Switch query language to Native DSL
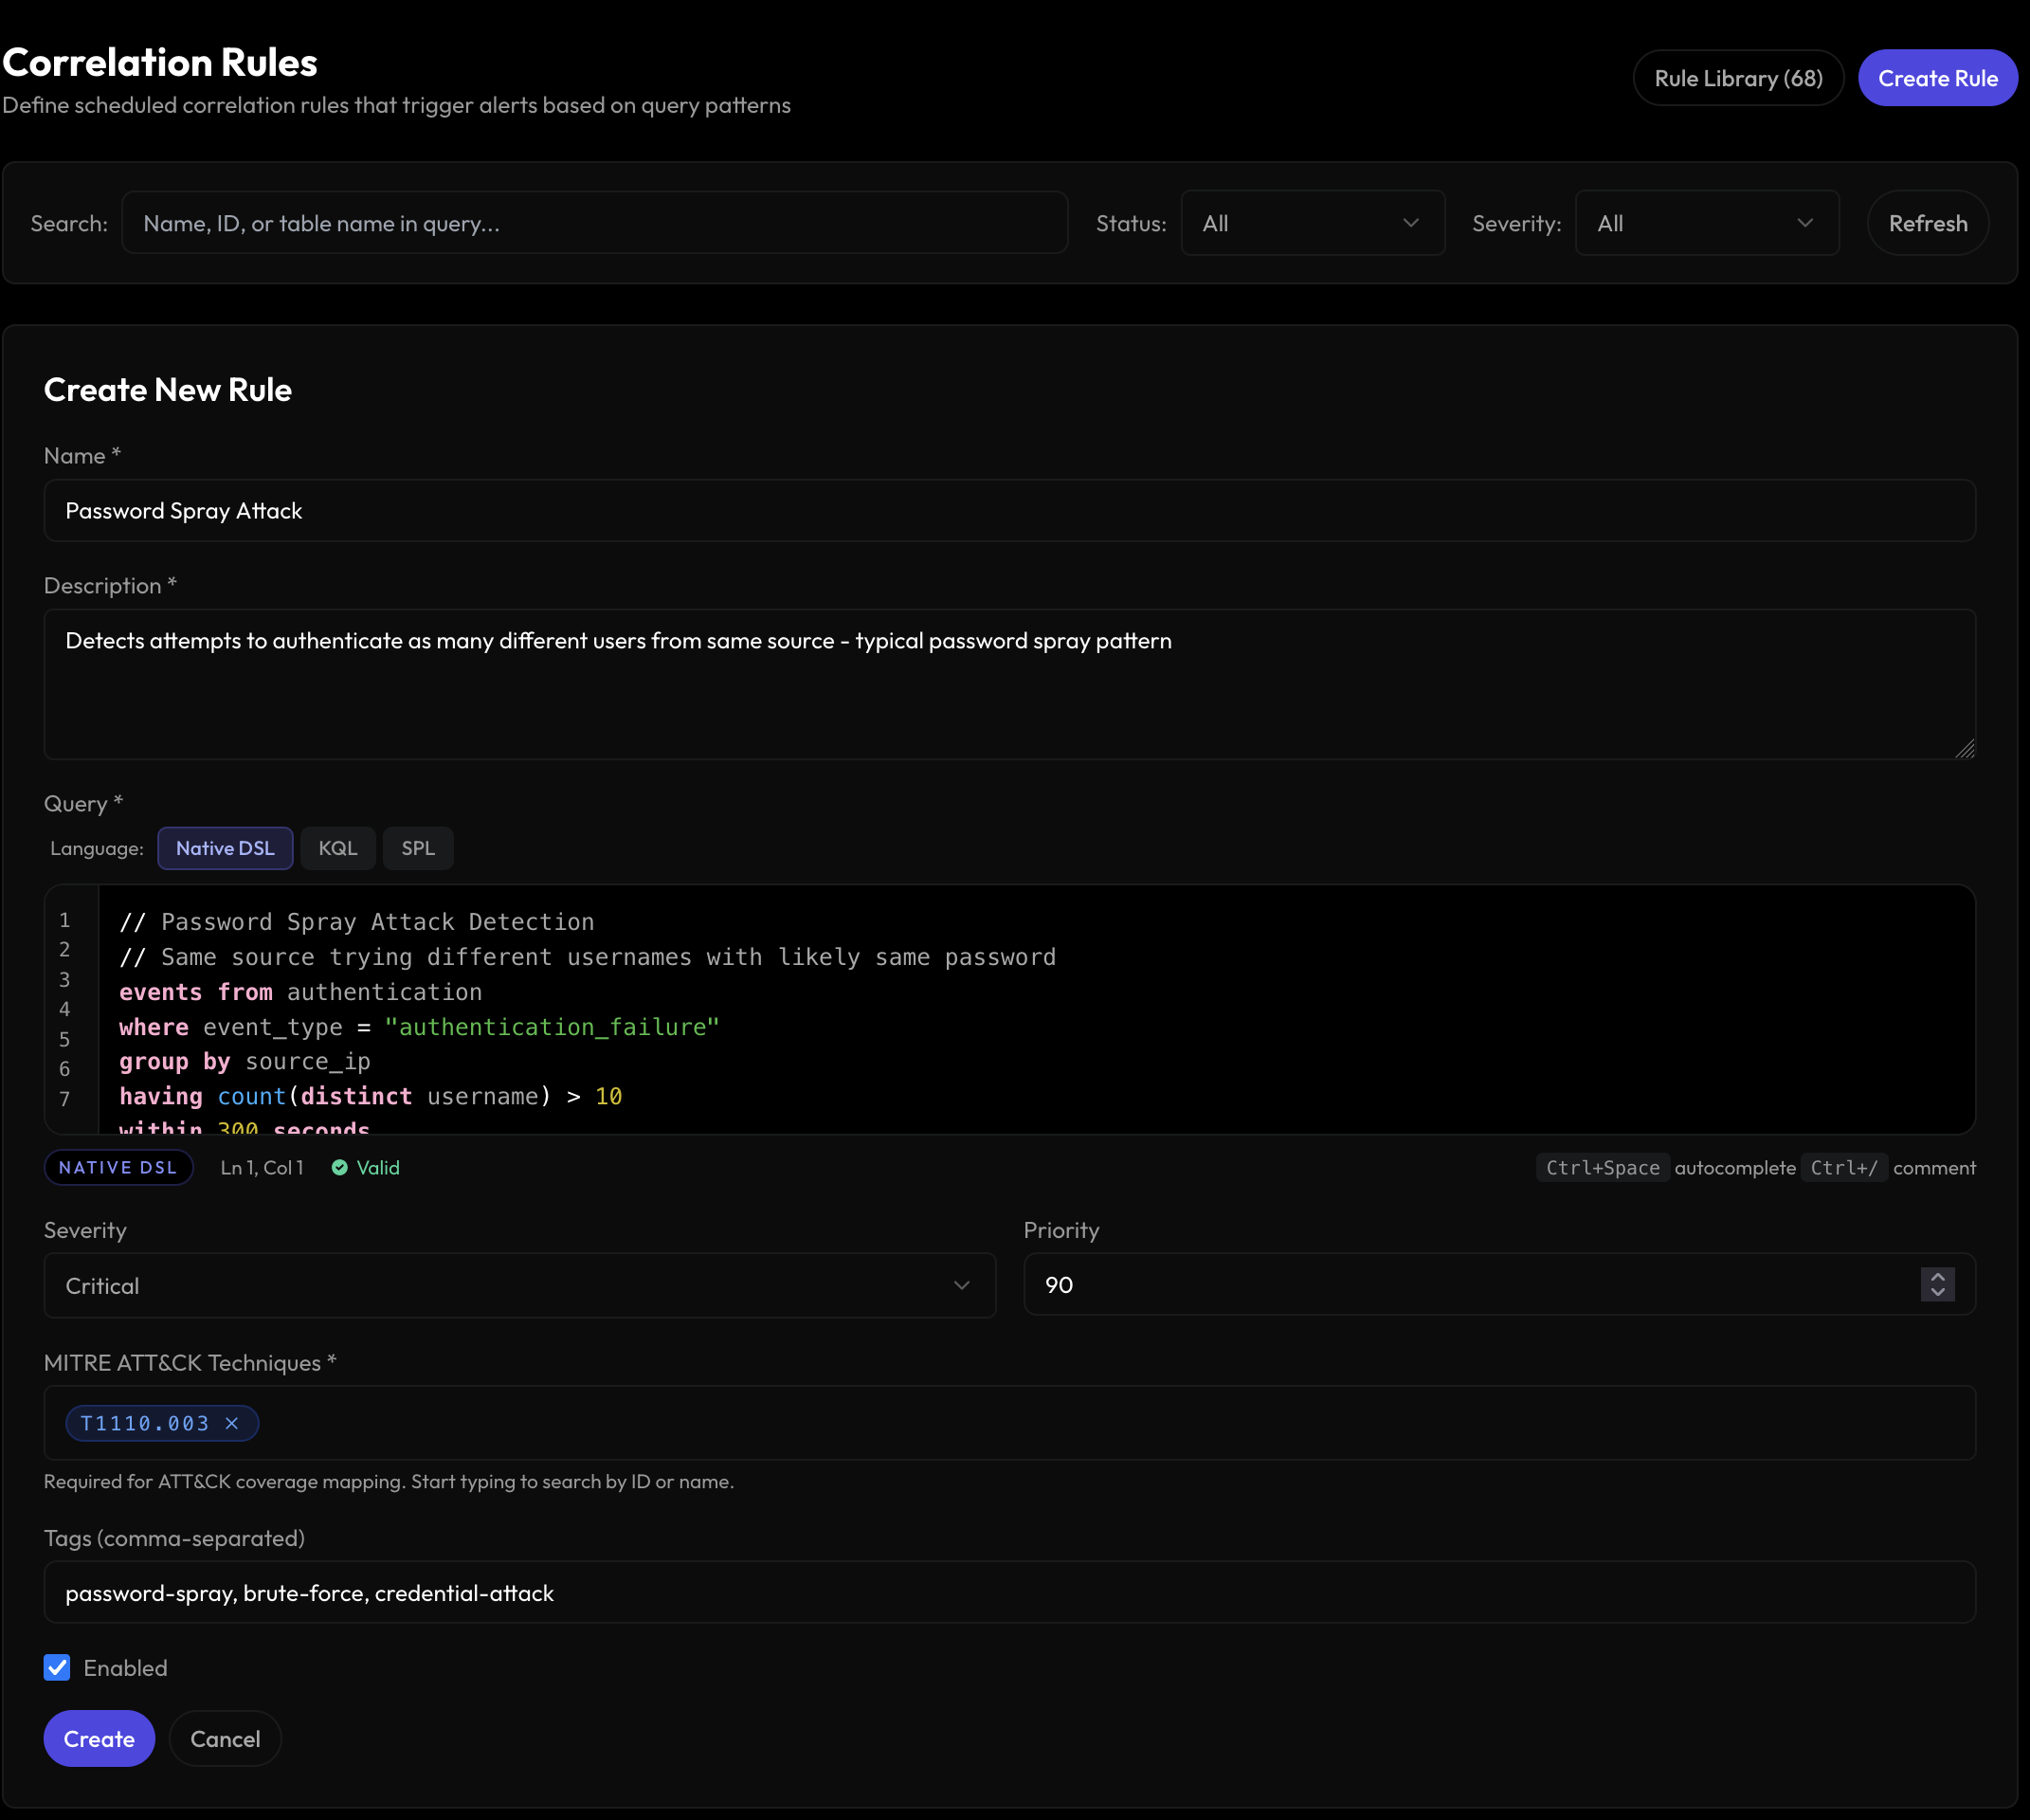The width and height of the screenshot is (2030, 1820). pos(225,847)
